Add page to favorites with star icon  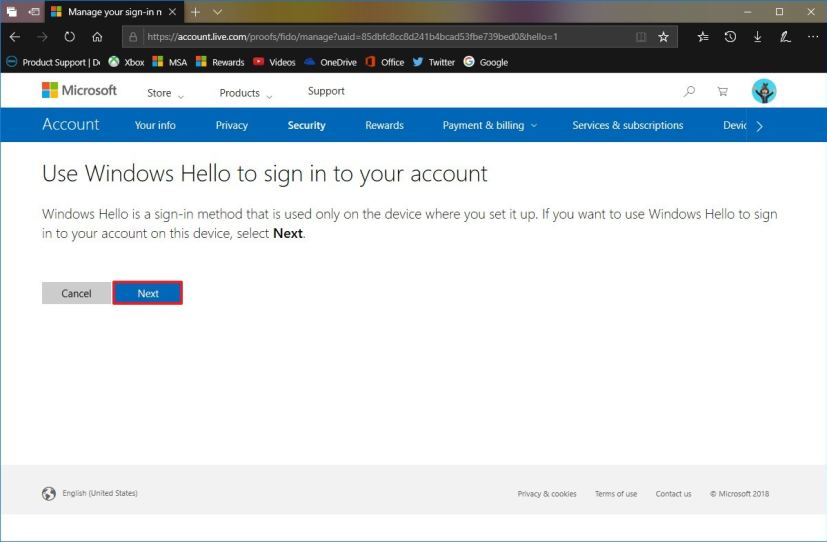pyautogui.click(x=663, y=37)
